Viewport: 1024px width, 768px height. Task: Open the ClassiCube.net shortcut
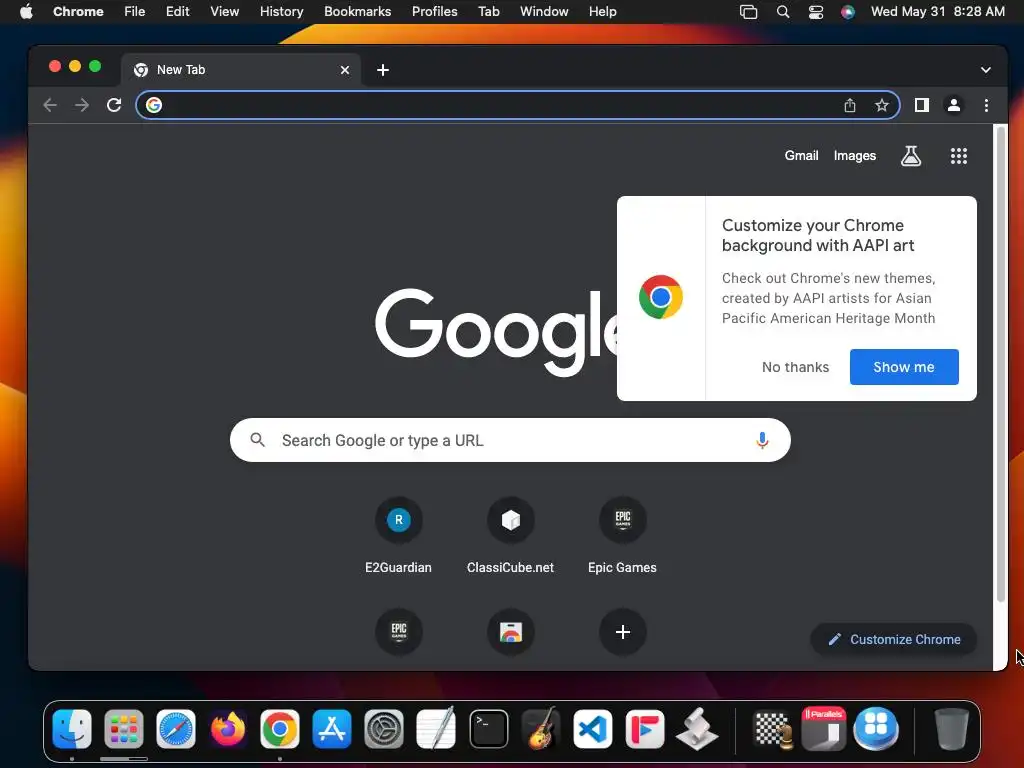pos(511,536)
